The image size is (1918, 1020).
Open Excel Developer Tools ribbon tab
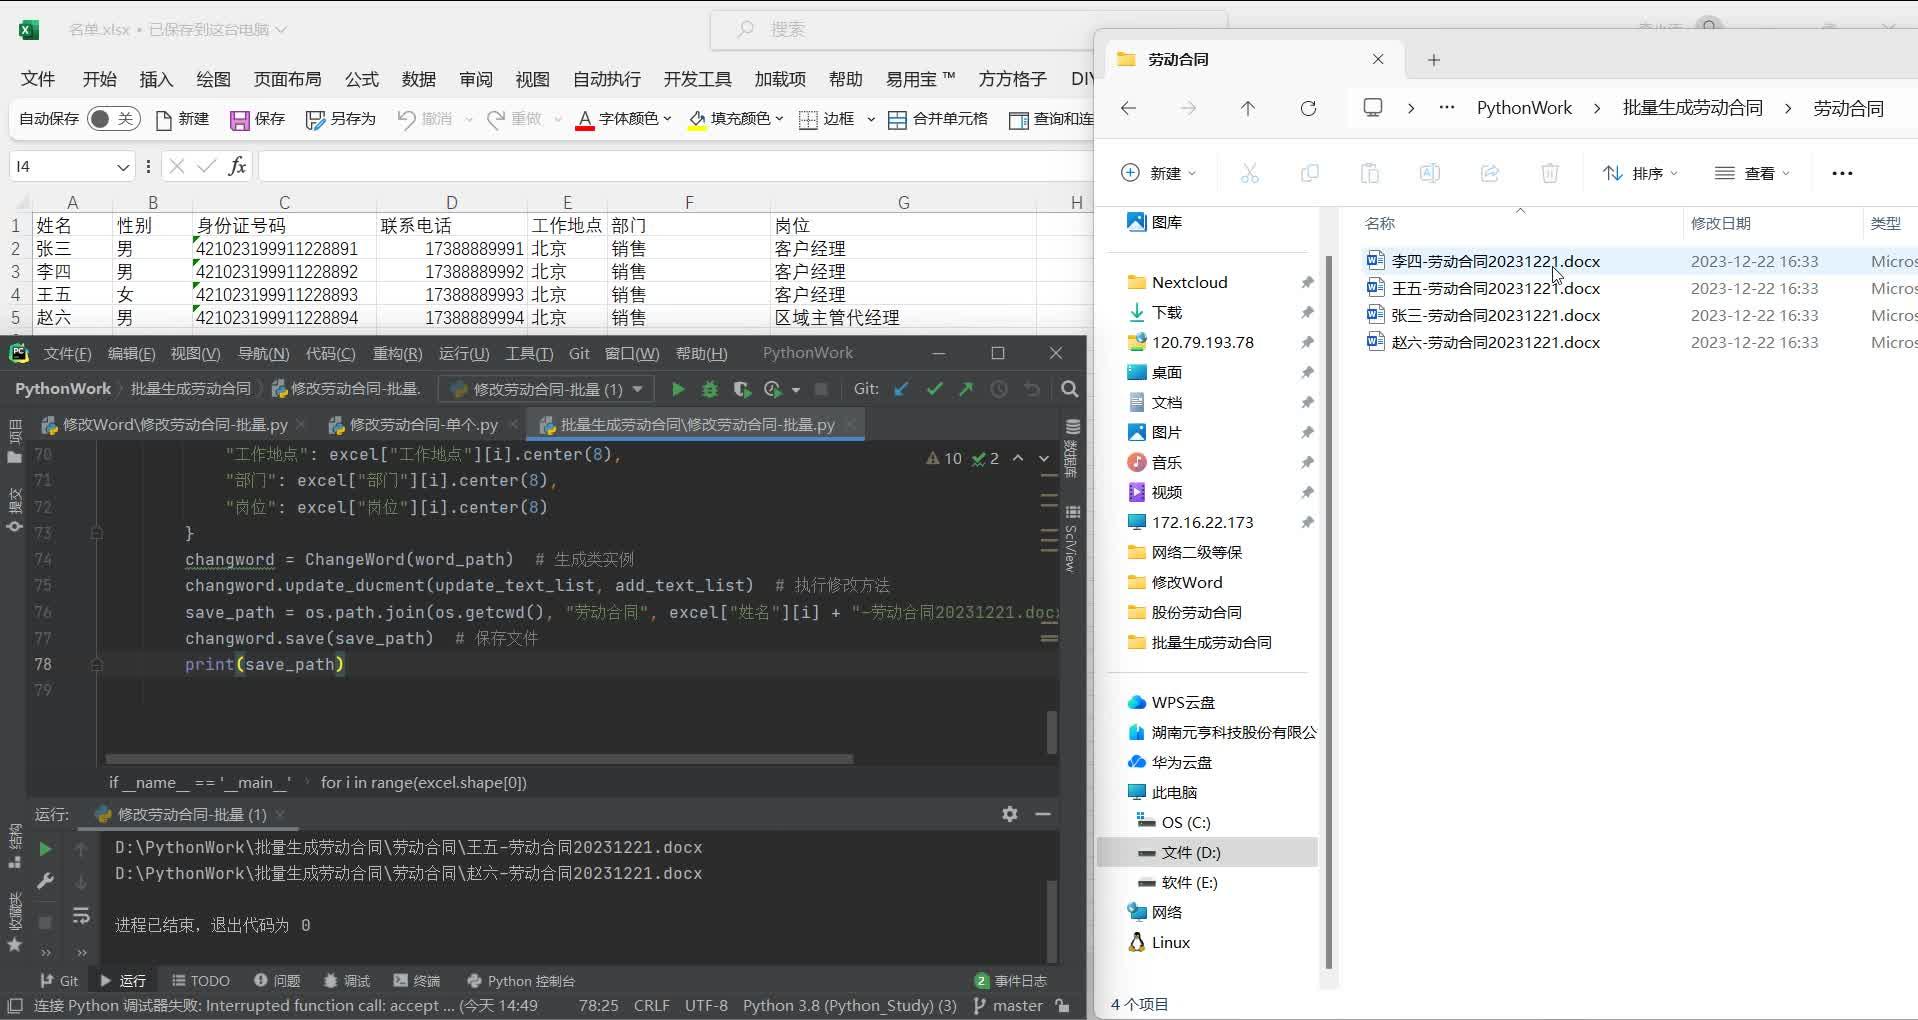[697, 79]
